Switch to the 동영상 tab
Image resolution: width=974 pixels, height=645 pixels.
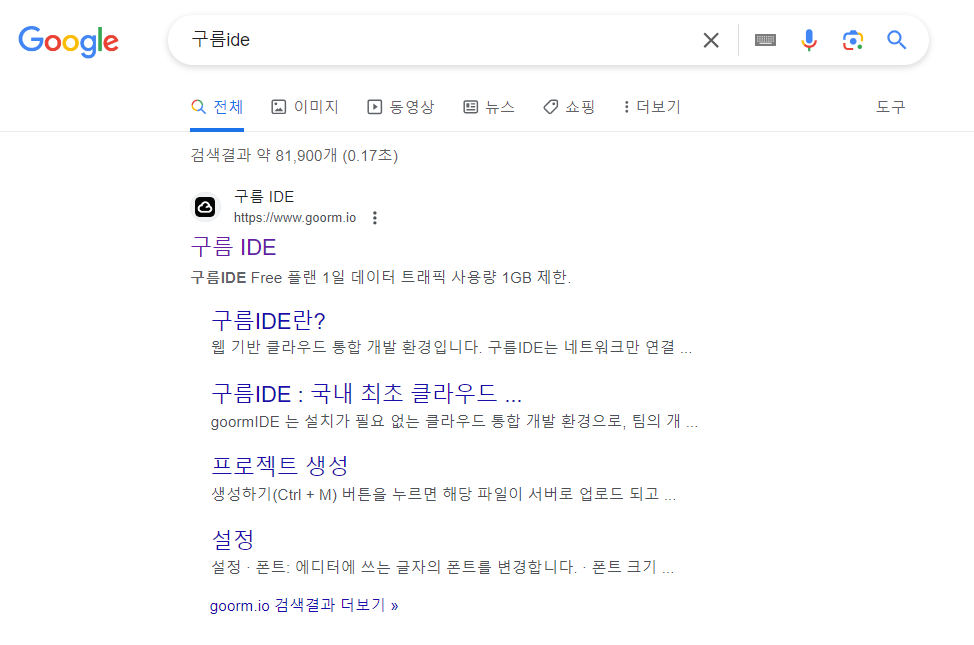click(401, 107)
